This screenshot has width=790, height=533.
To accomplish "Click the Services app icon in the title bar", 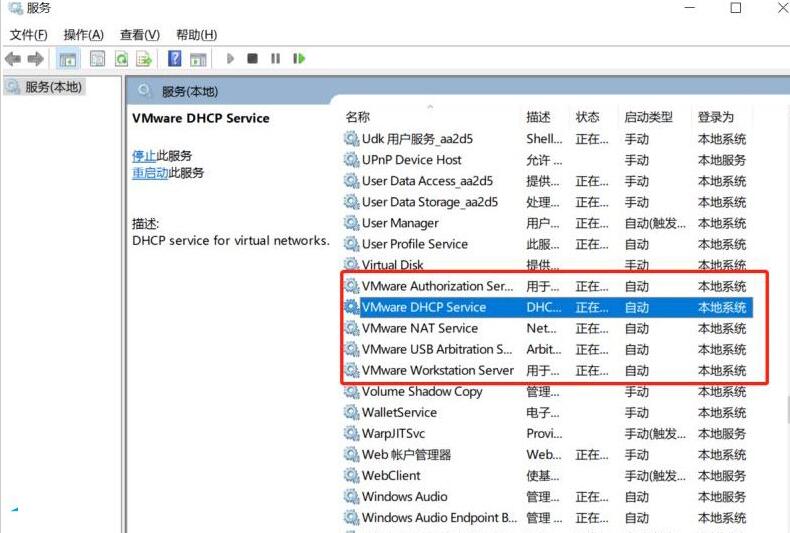I will (x=15, y=8).
